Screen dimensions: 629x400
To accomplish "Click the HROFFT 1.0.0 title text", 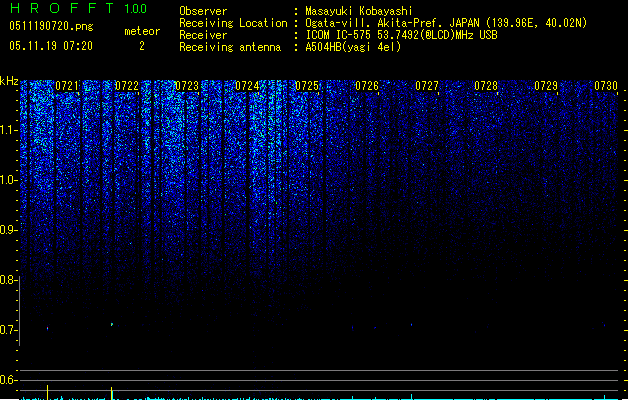I will click(79, 8).
